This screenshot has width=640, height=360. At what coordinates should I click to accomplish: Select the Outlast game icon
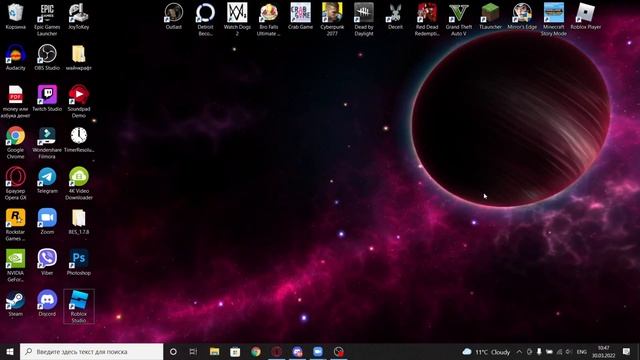(x=173, y=16)
